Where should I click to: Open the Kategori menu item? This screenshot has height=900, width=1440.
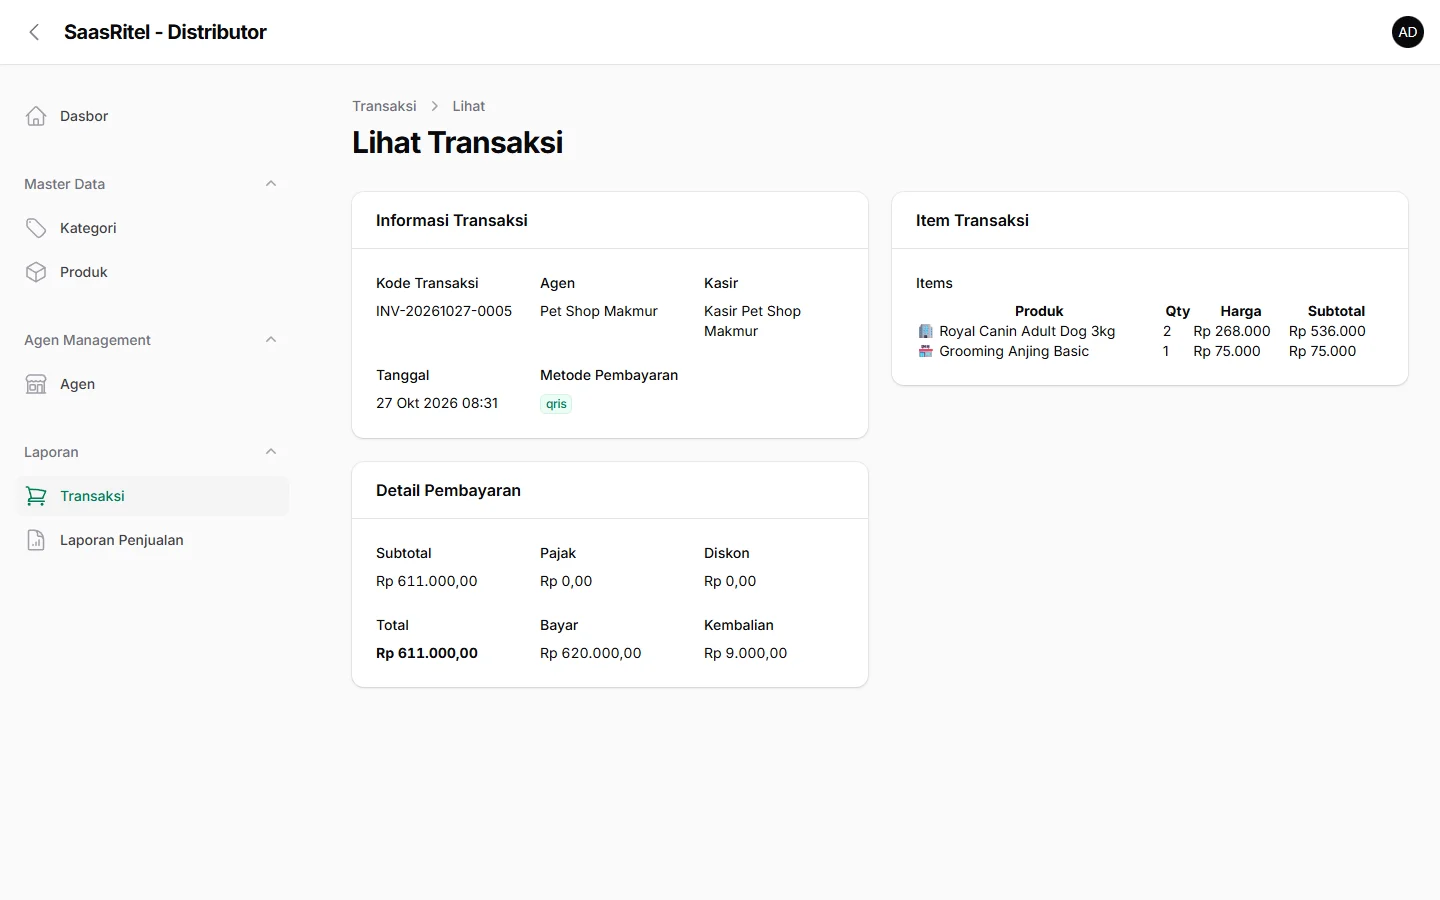pyautogui.click(x=152, y=228)
